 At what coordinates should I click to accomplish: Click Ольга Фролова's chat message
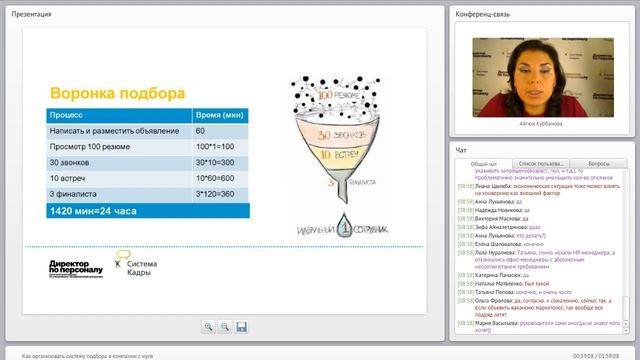[535, 308]
